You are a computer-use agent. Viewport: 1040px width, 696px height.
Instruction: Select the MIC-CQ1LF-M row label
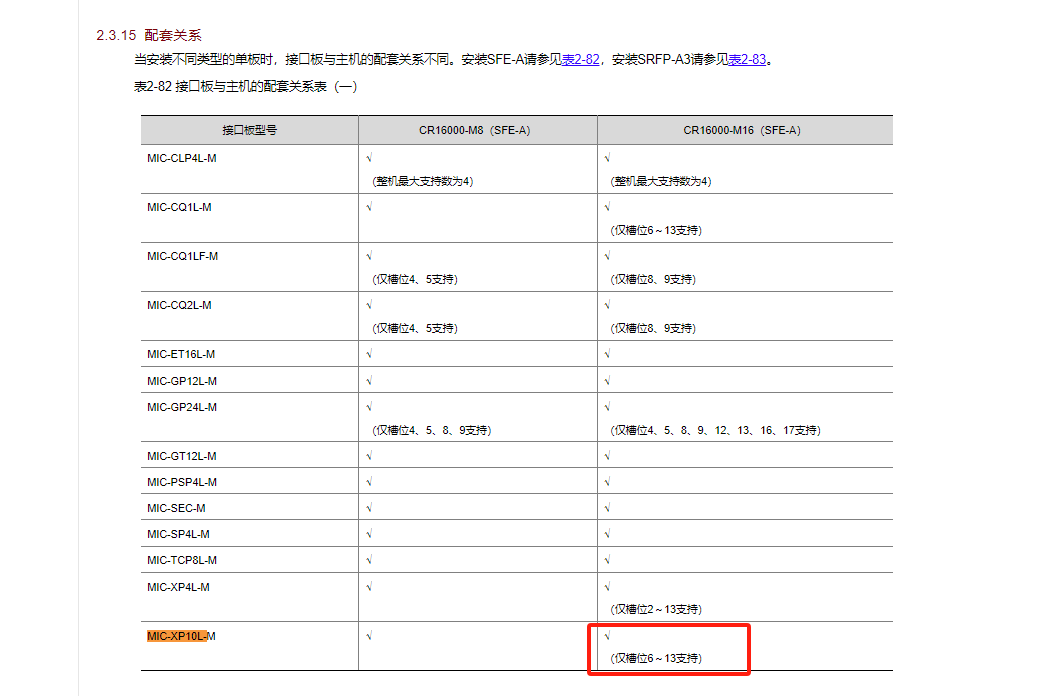[182, 256]
